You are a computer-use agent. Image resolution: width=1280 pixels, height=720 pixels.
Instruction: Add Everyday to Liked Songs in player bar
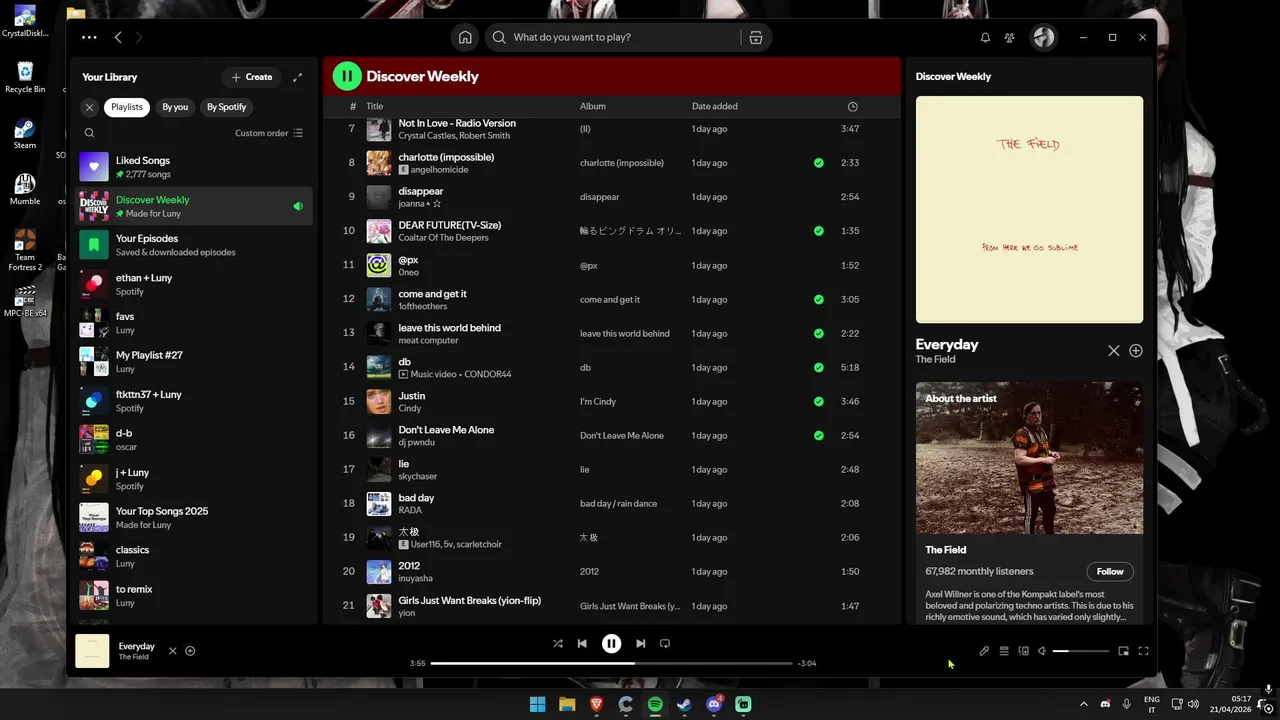(190, 651)
